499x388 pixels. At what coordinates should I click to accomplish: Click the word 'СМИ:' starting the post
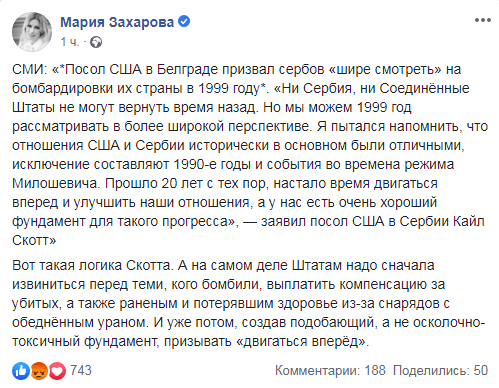(x=30, y=69)
